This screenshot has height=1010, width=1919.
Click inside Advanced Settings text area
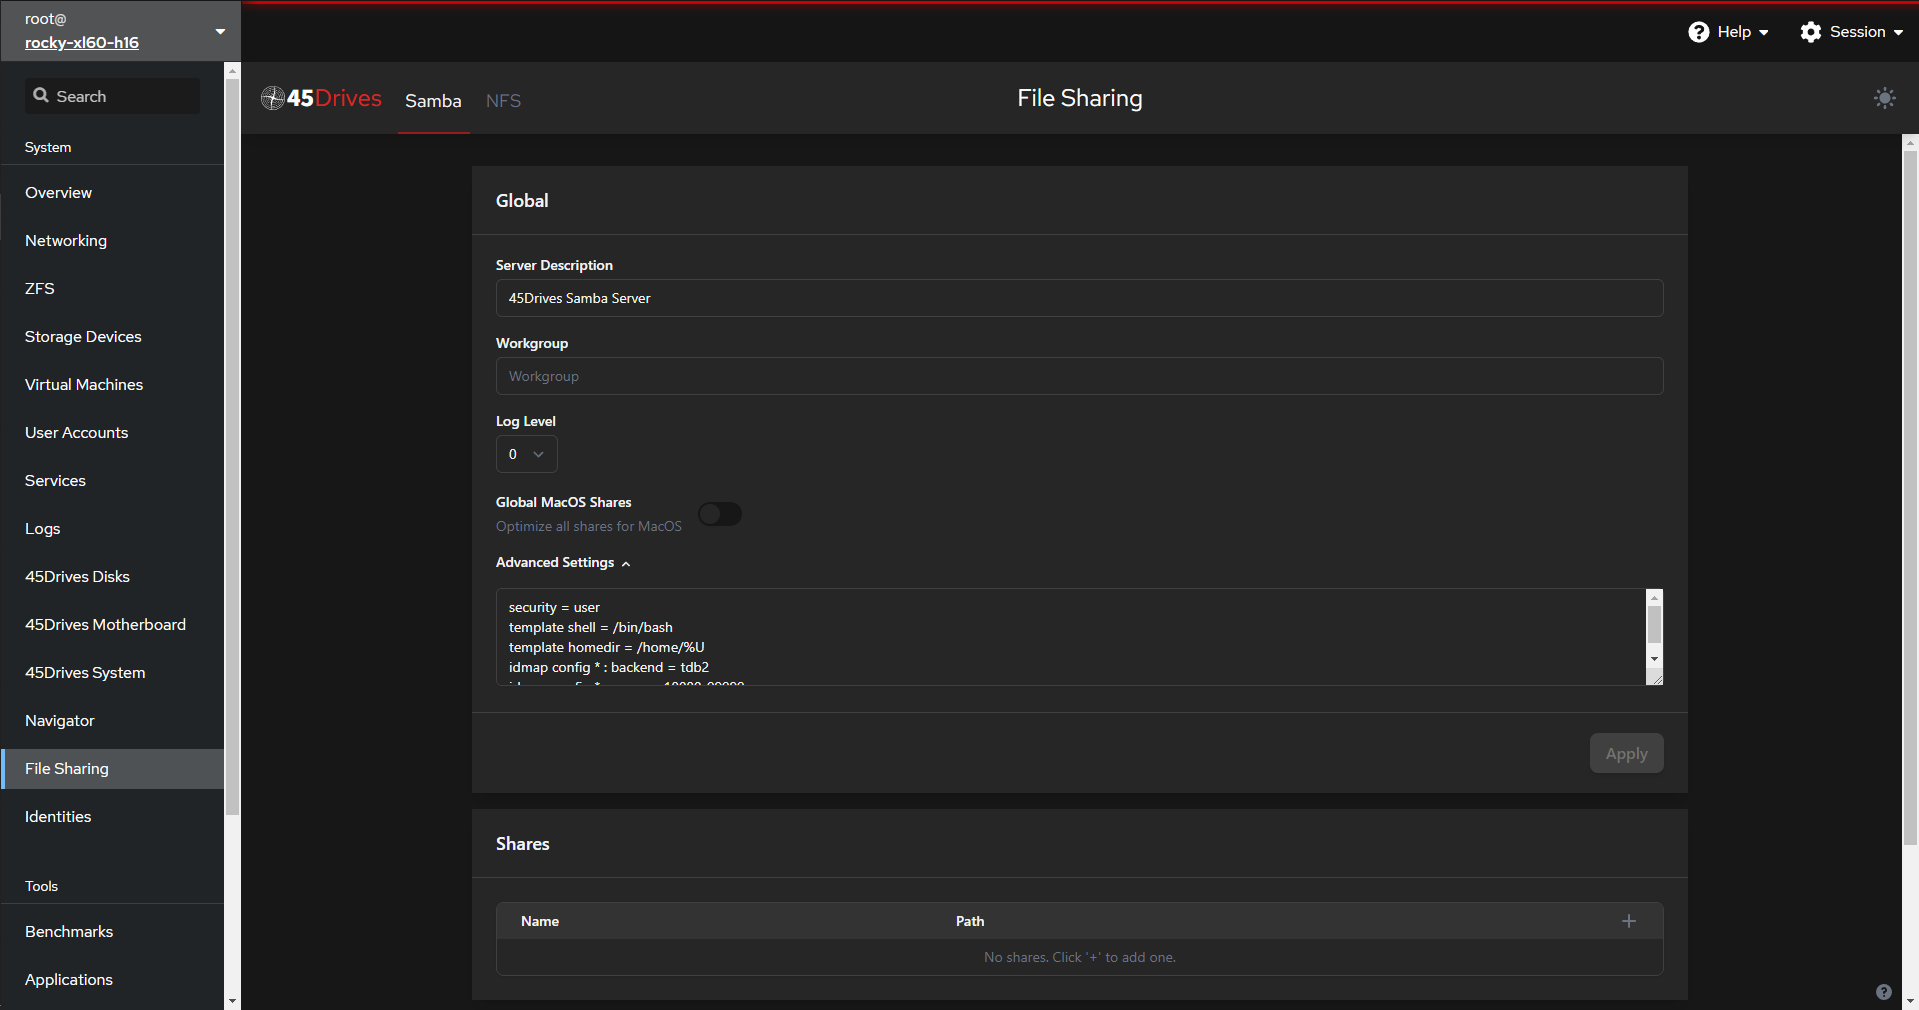(x=1070, y=637)
